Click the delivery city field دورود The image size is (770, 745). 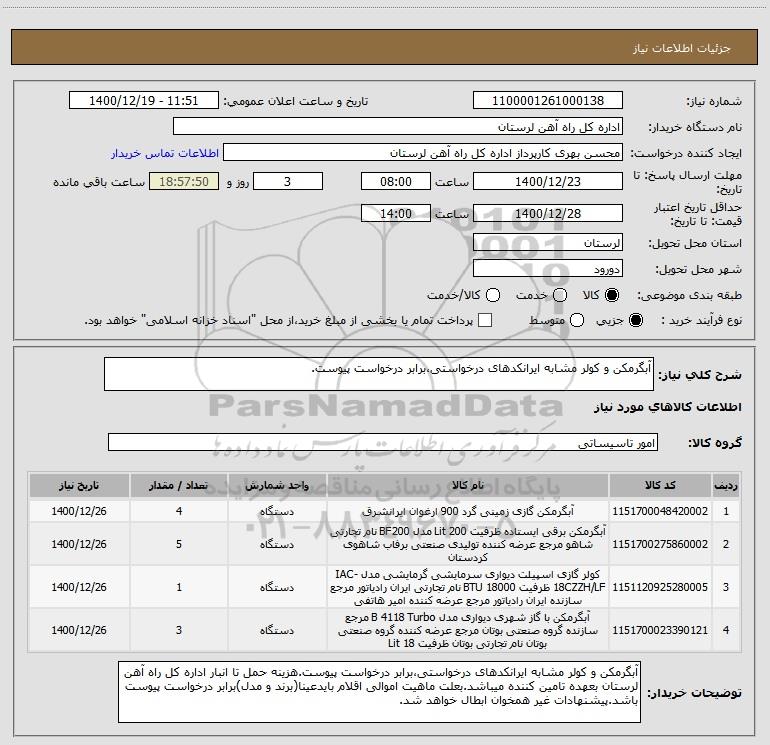pos(548,269)
